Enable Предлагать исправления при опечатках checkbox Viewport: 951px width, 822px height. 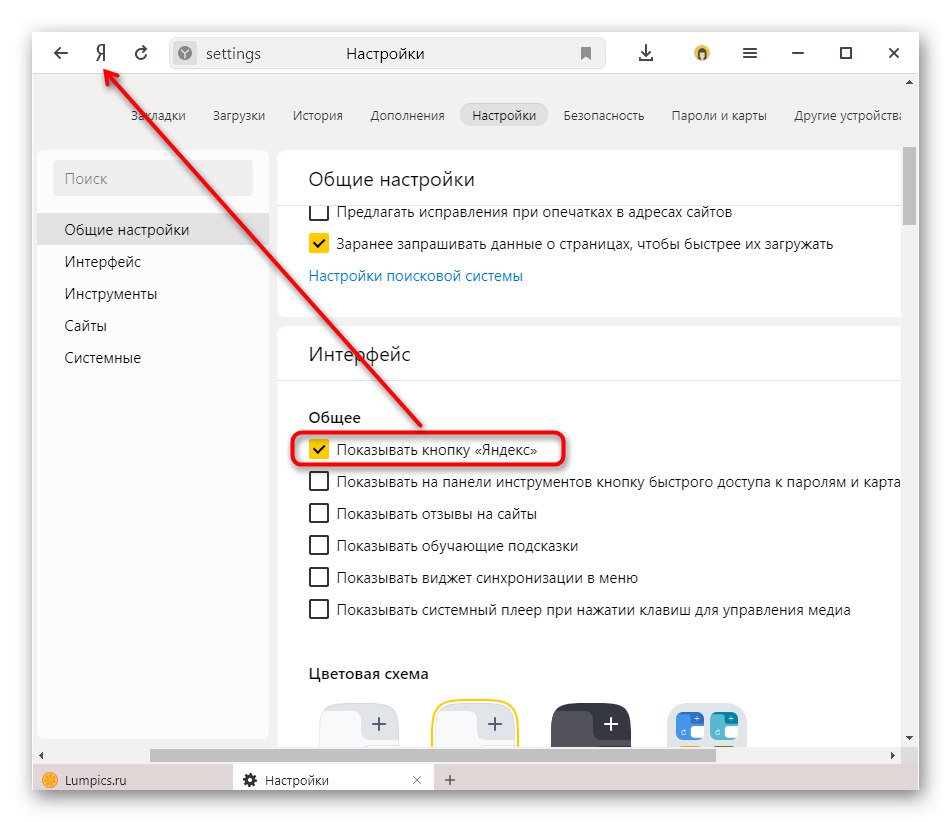click(x=319, y=212)
